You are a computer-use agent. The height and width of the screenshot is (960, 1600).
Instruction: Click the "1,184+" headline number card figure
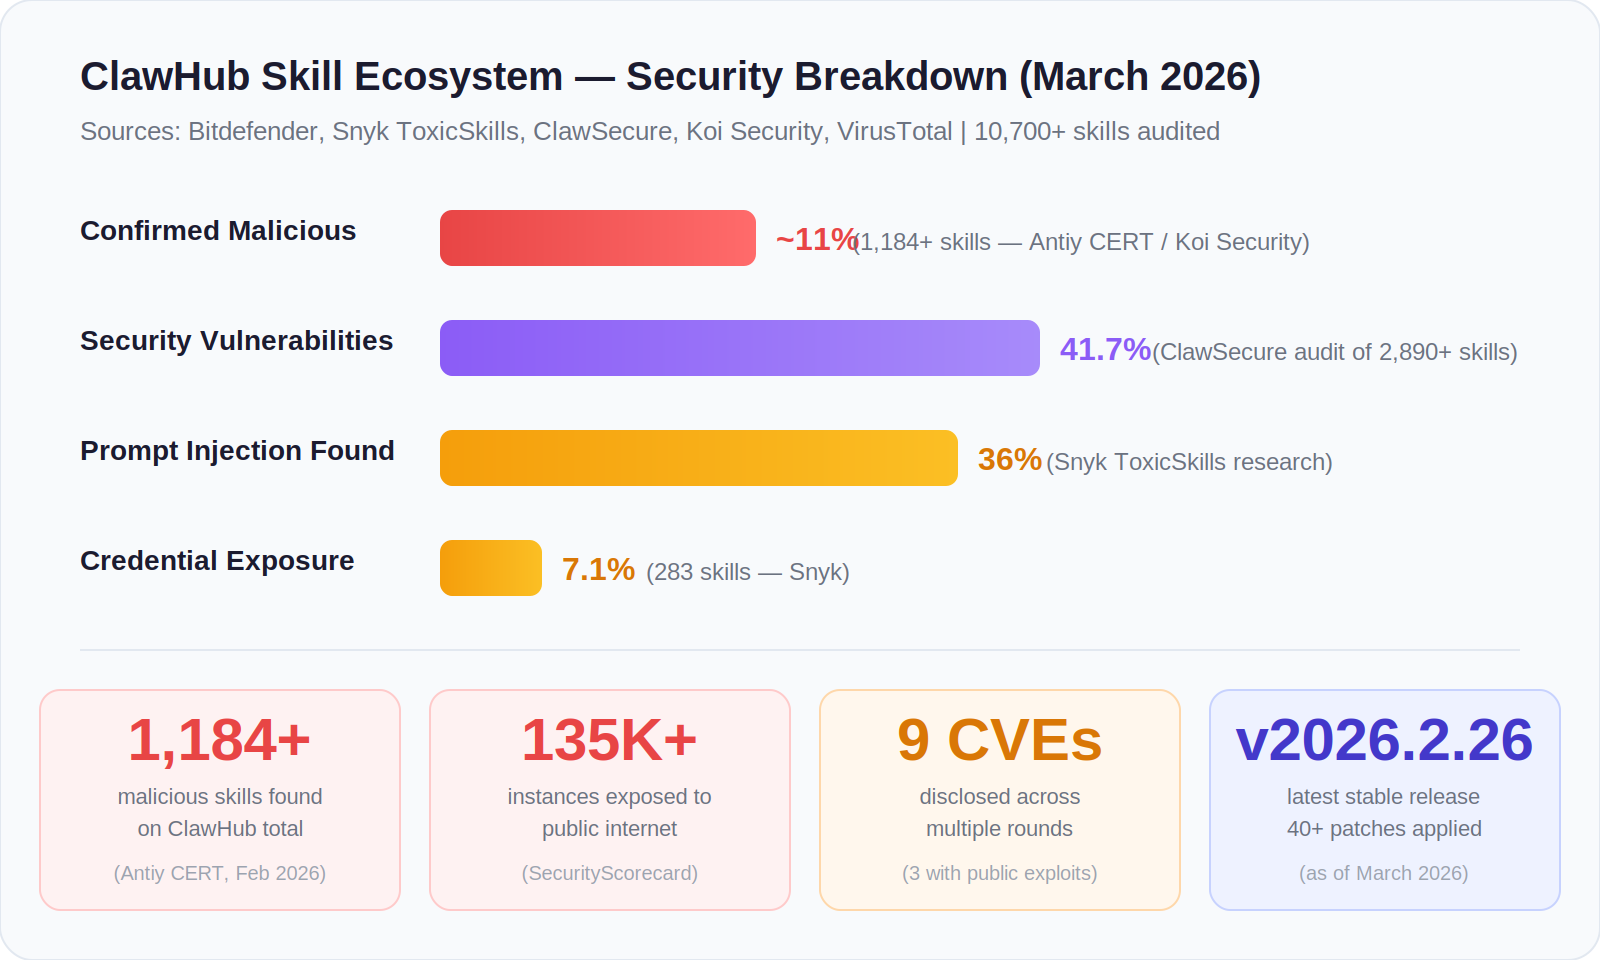click(220, 740)
